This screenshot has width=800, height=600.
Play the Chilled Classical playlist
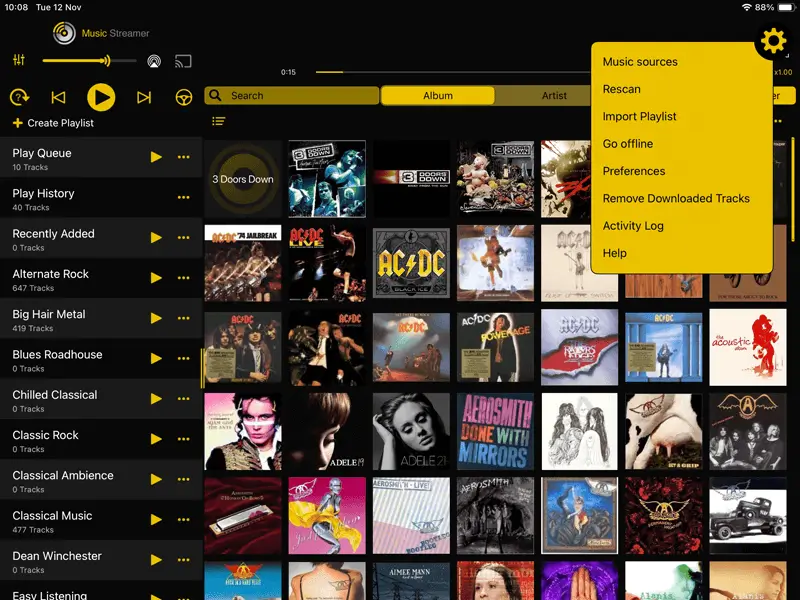tap(156, 399)
